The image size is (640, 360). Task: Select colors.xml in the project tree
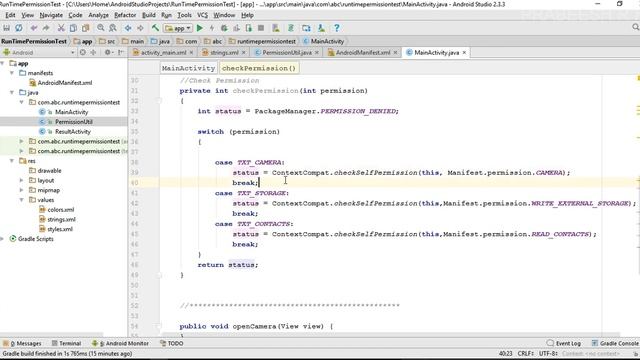point(61,210)
